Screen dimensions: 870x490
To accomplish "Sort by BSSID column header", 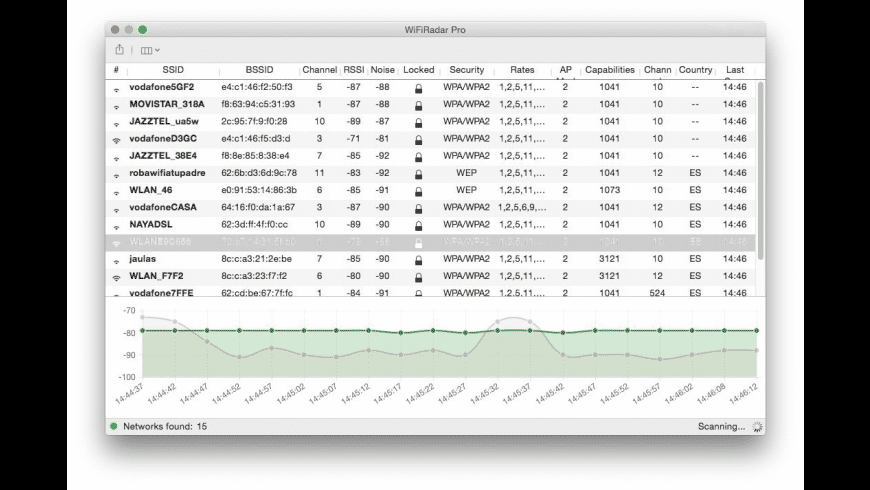I will [259, 70].
